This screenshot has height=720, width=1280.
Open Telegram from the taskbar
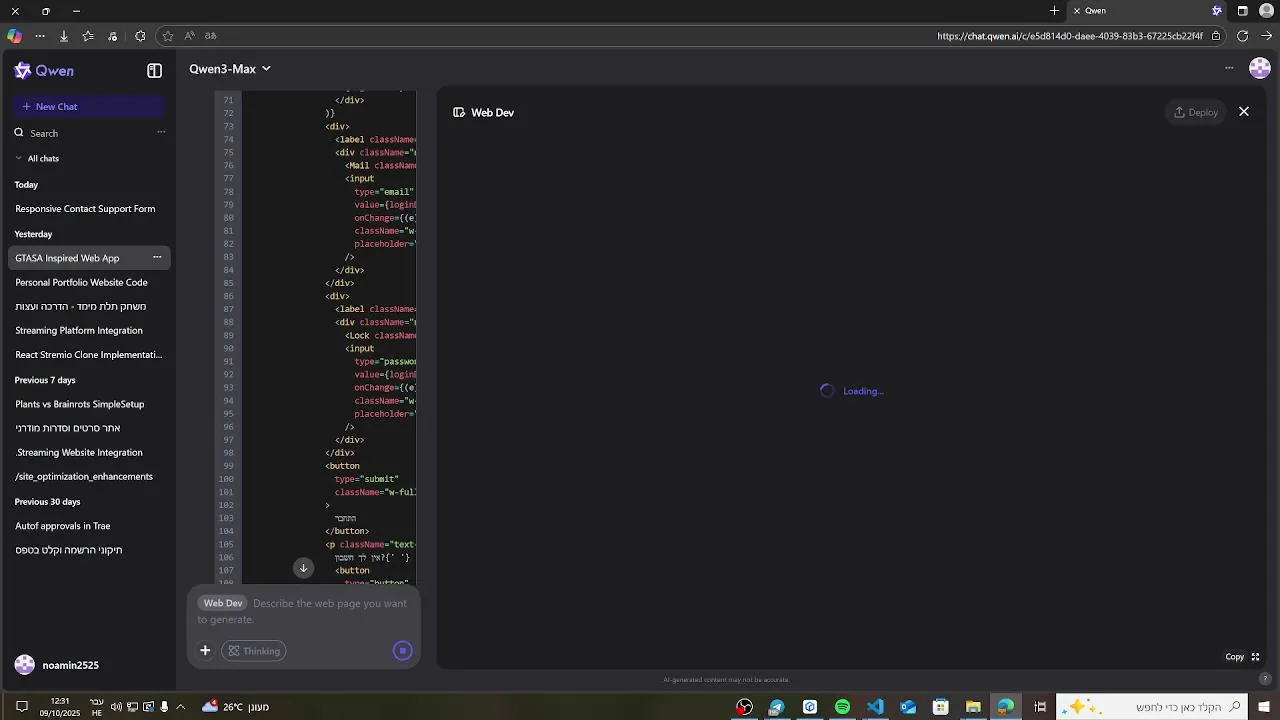coord(776,707)
